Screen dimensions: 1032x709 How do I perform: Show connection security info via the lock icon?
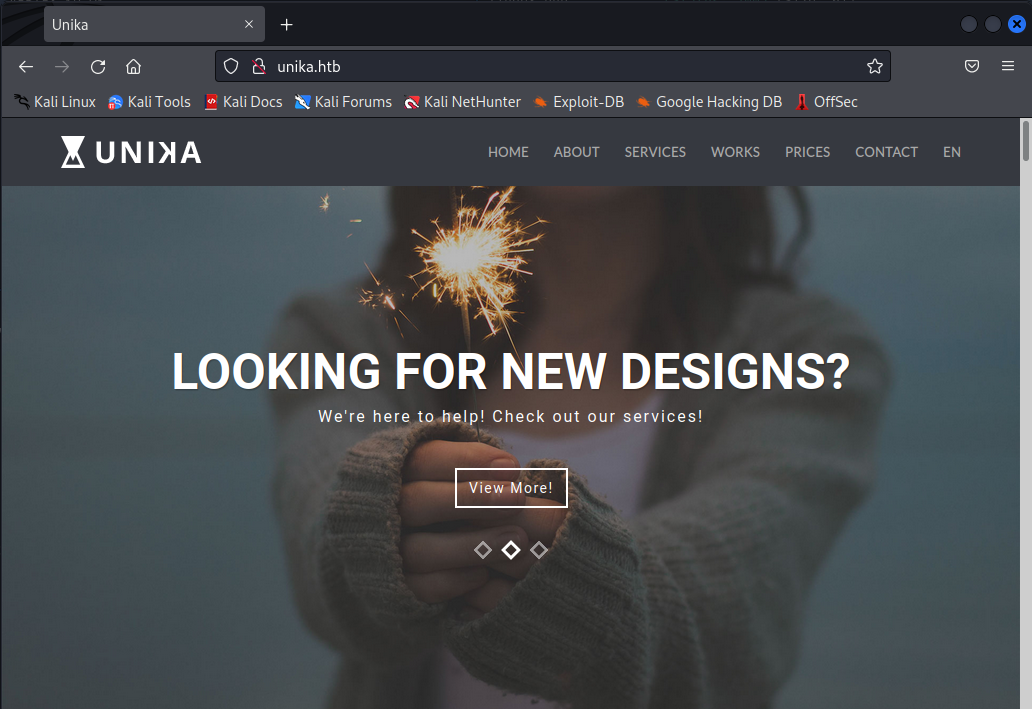point(259,66)
